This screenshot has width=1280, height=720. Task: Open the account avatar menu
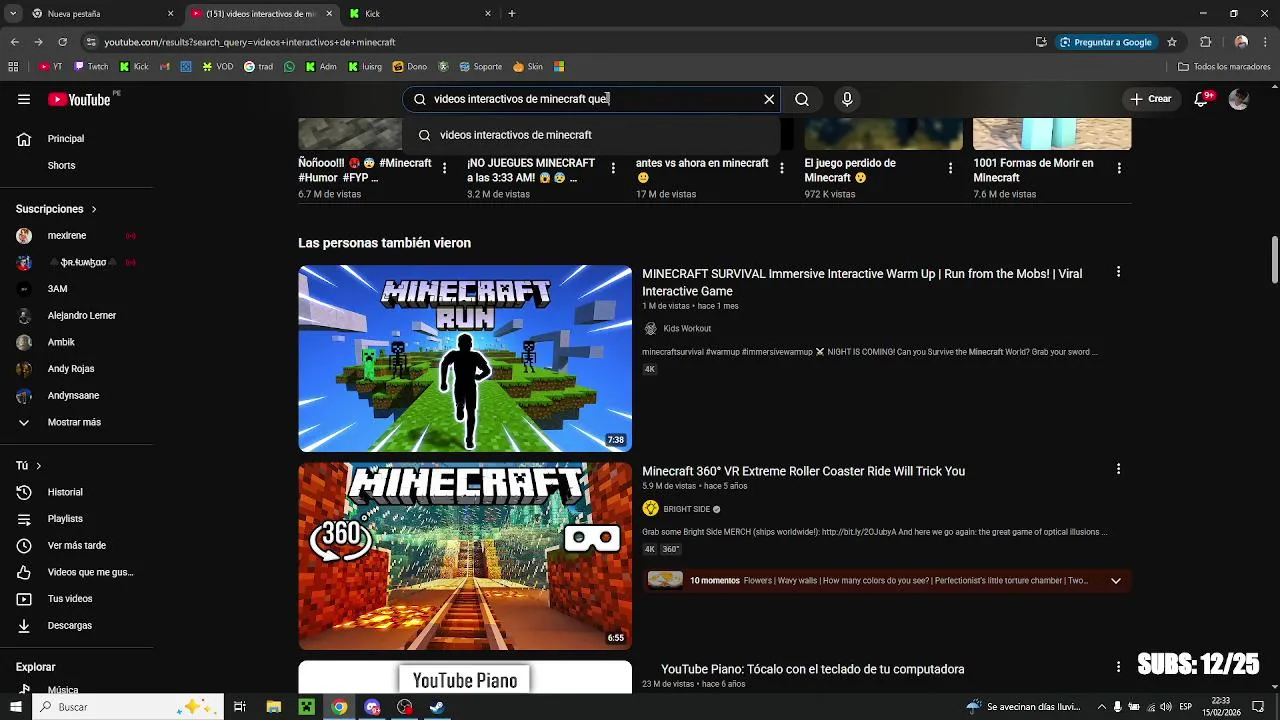point(1239,99)
